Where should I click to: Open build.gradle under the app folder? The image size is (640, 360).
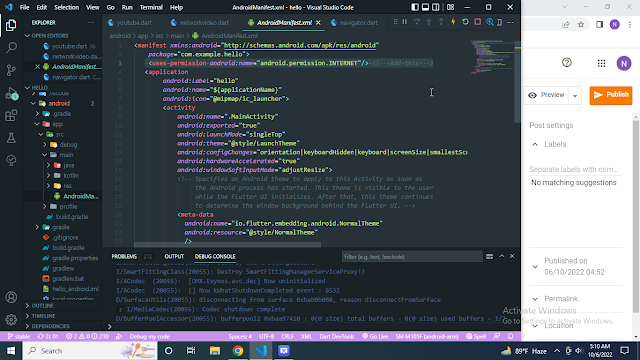coord(72,217)
